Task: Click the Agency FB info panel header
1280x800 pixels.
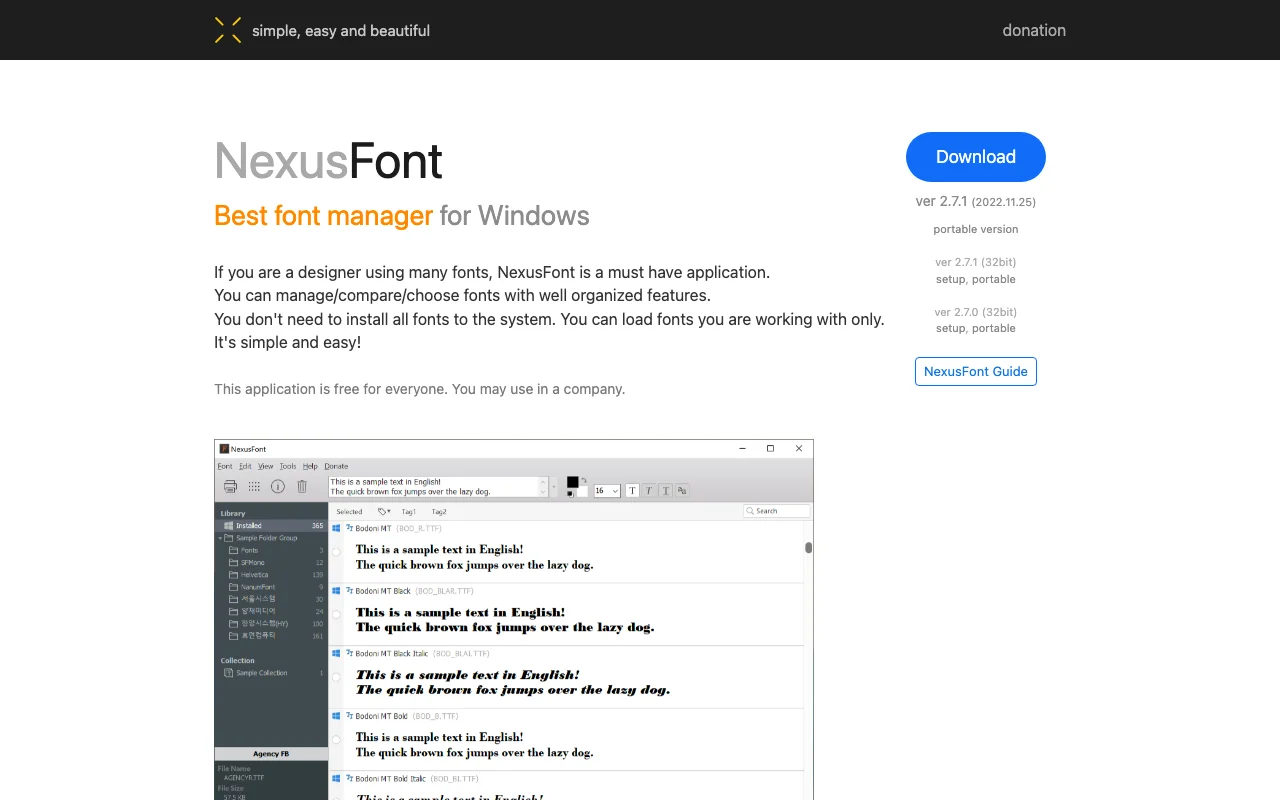Action: tap(271, 754)
